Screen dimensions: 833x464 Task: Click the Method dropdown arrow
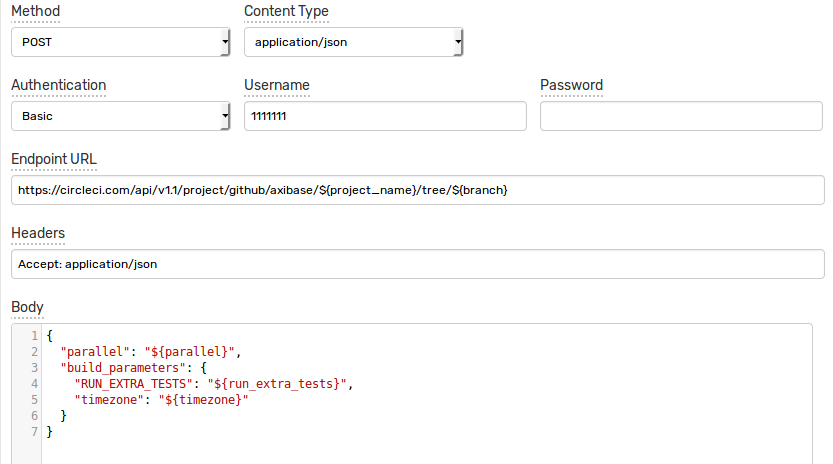[225, 42]
